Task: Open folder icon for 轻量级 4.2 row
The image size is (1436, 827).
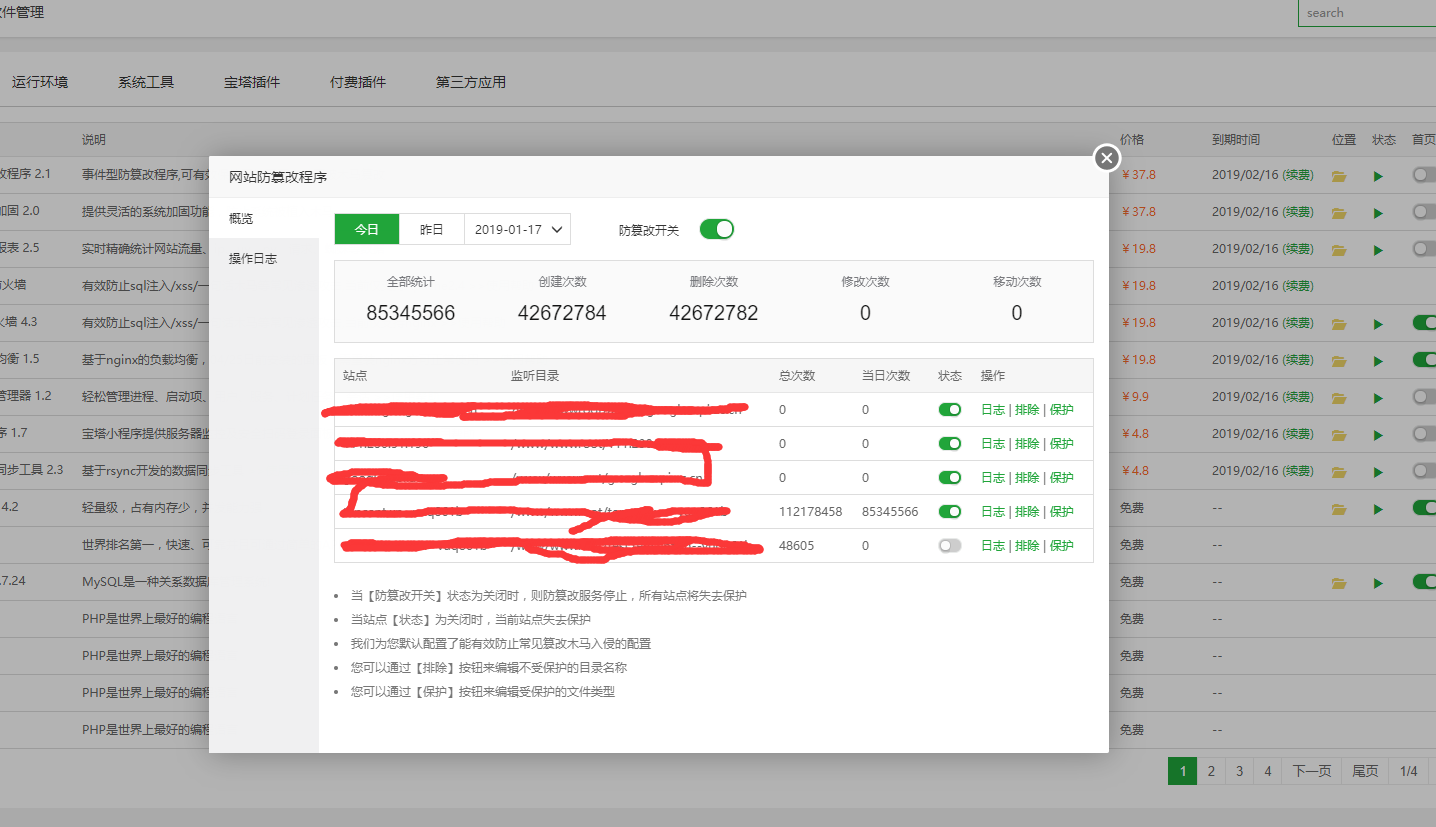Action: (1339, 509)
